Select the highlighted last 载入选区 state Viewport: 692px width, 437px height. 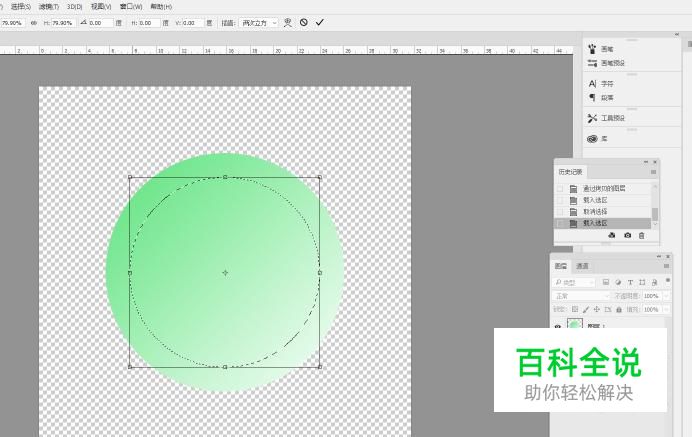click(x=603, y=223)
